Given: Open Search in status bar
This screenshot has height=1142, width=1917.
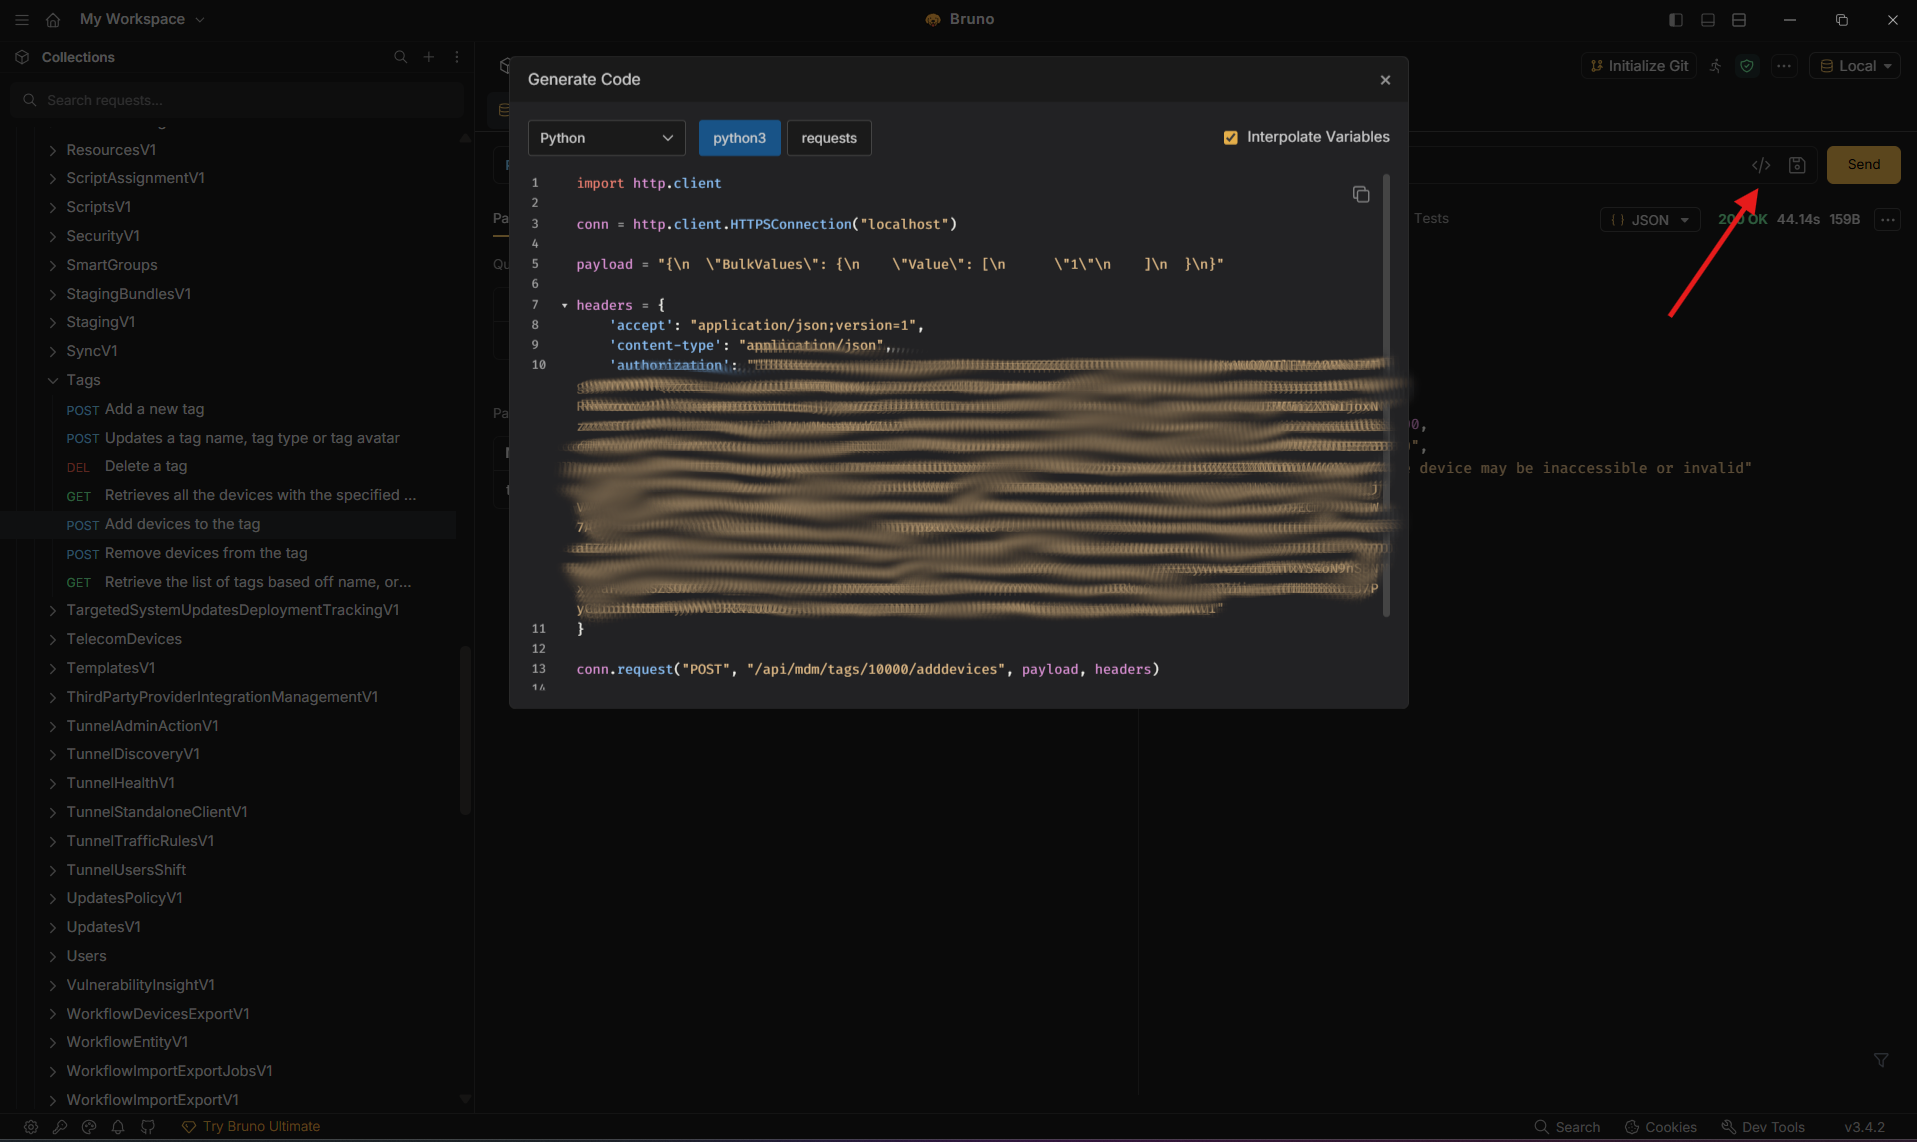Looking at the screenshot, I should pyautogui.click(x=1567, y=1127).
